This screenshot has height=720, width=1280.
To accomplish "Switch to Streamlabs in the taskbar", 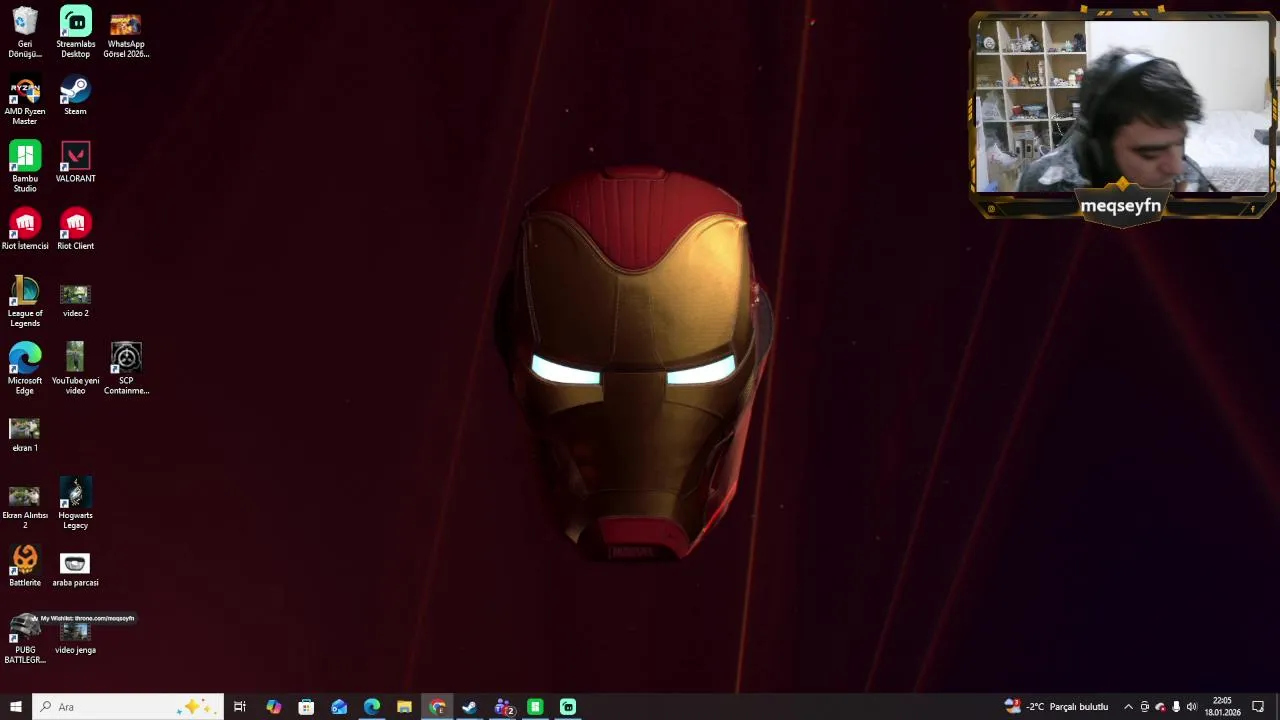I will [568, 707].
